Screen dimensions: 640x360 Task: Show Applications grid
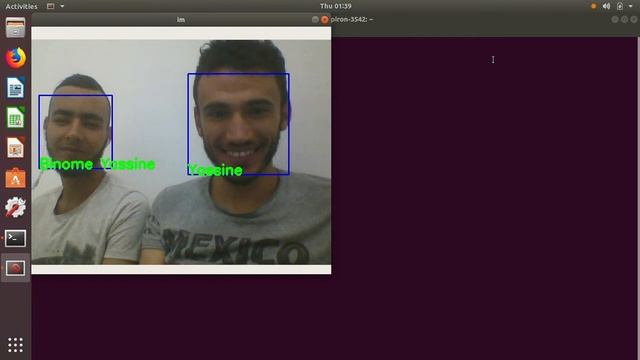pyautogui.click(x=16, y=345)
